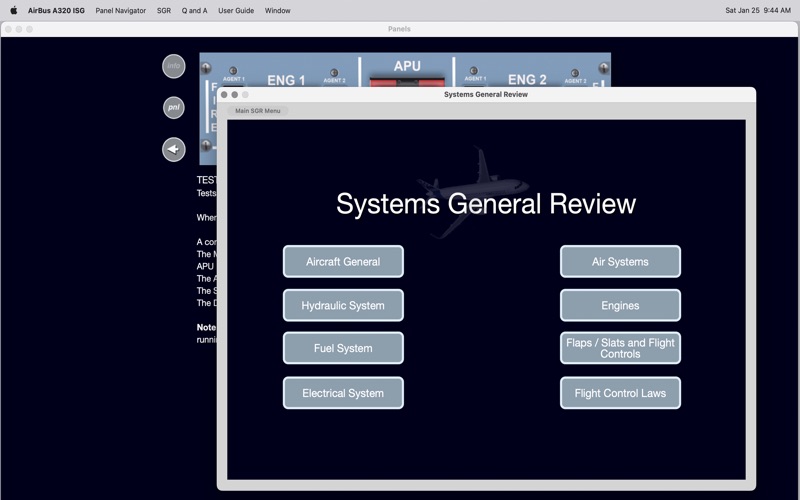Click the back arrow round button
This screenshot has height=500, width=800.
[173, 149]
